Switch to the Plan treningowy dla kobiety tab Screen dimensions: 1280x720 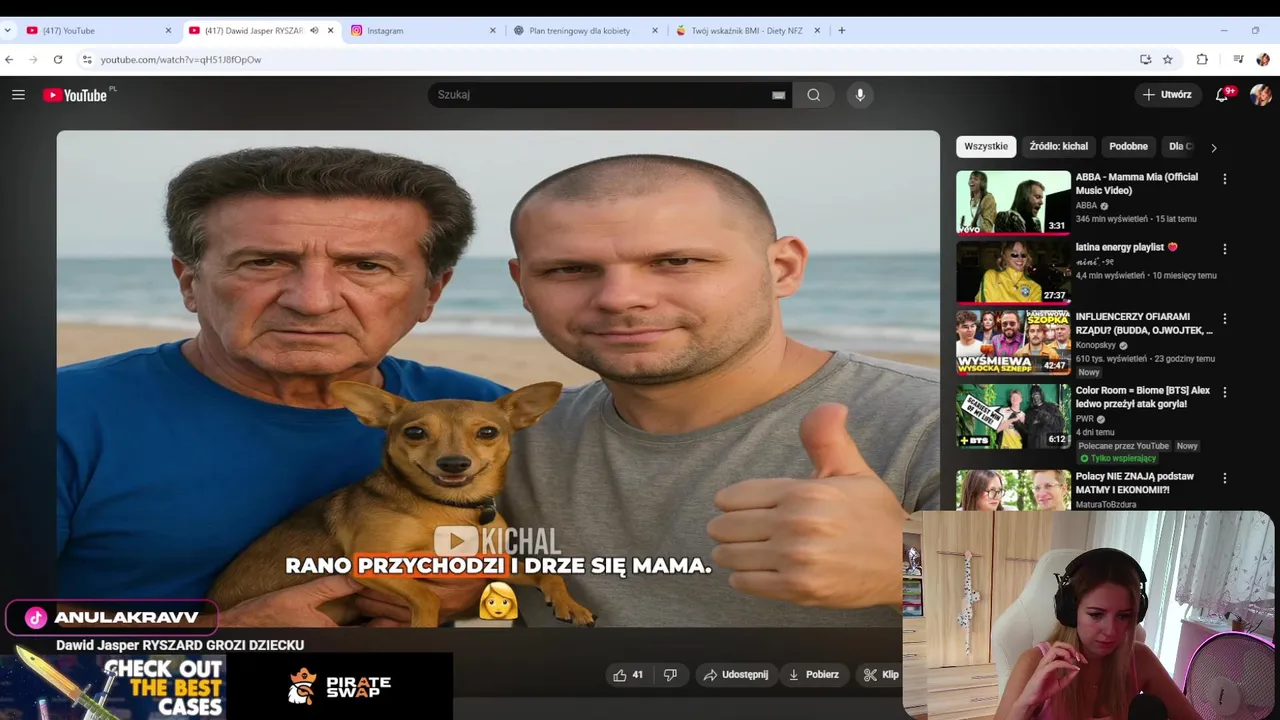click(586, 30)
